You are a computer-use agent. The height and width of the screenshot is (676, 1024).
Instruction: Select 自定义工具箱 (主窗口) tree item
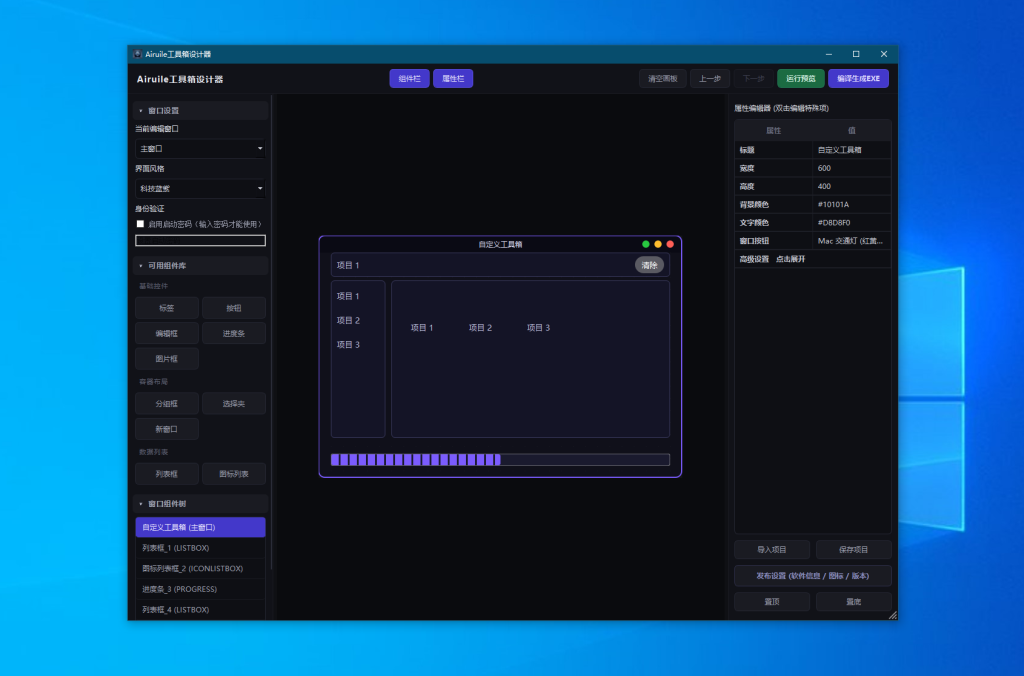click(x=200, y=527)
